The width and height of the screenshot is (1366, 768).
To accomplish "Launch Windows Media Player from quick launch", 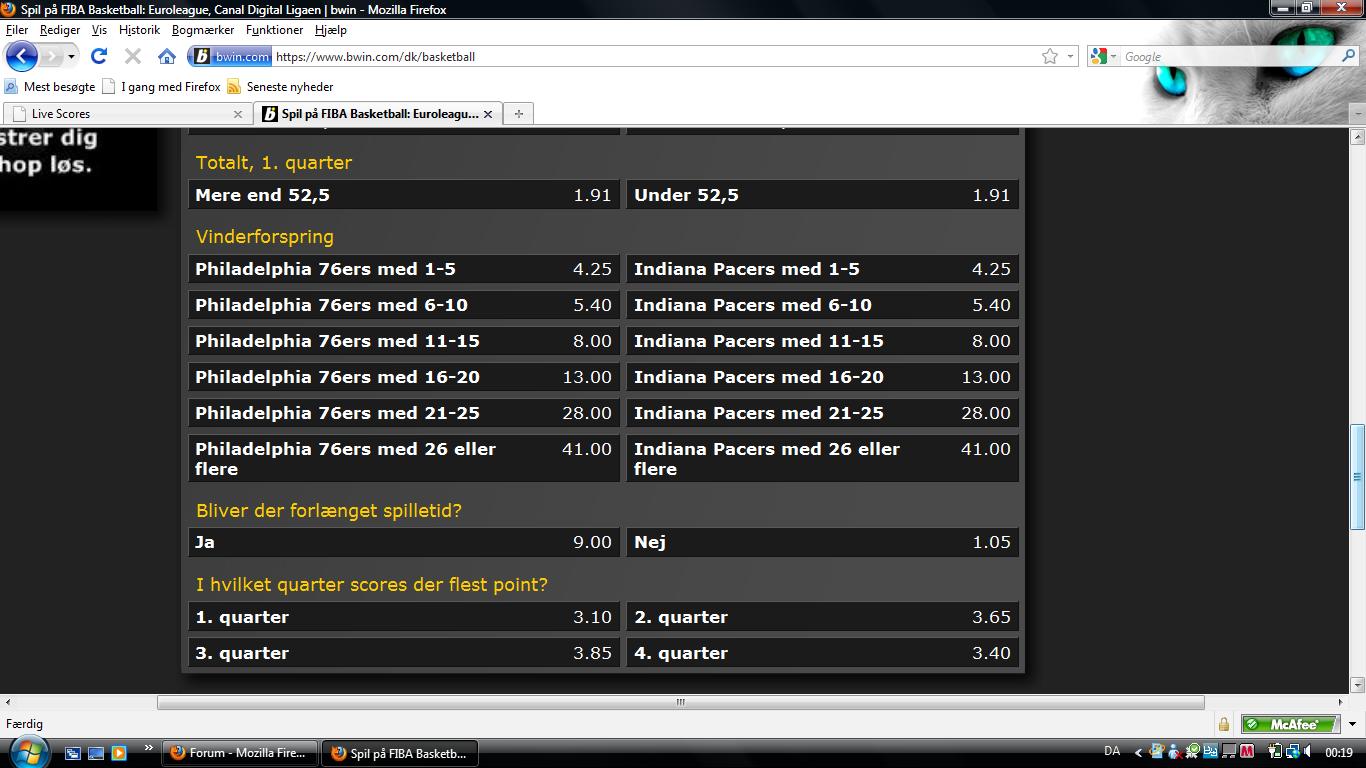I will (x=119, y=753).
